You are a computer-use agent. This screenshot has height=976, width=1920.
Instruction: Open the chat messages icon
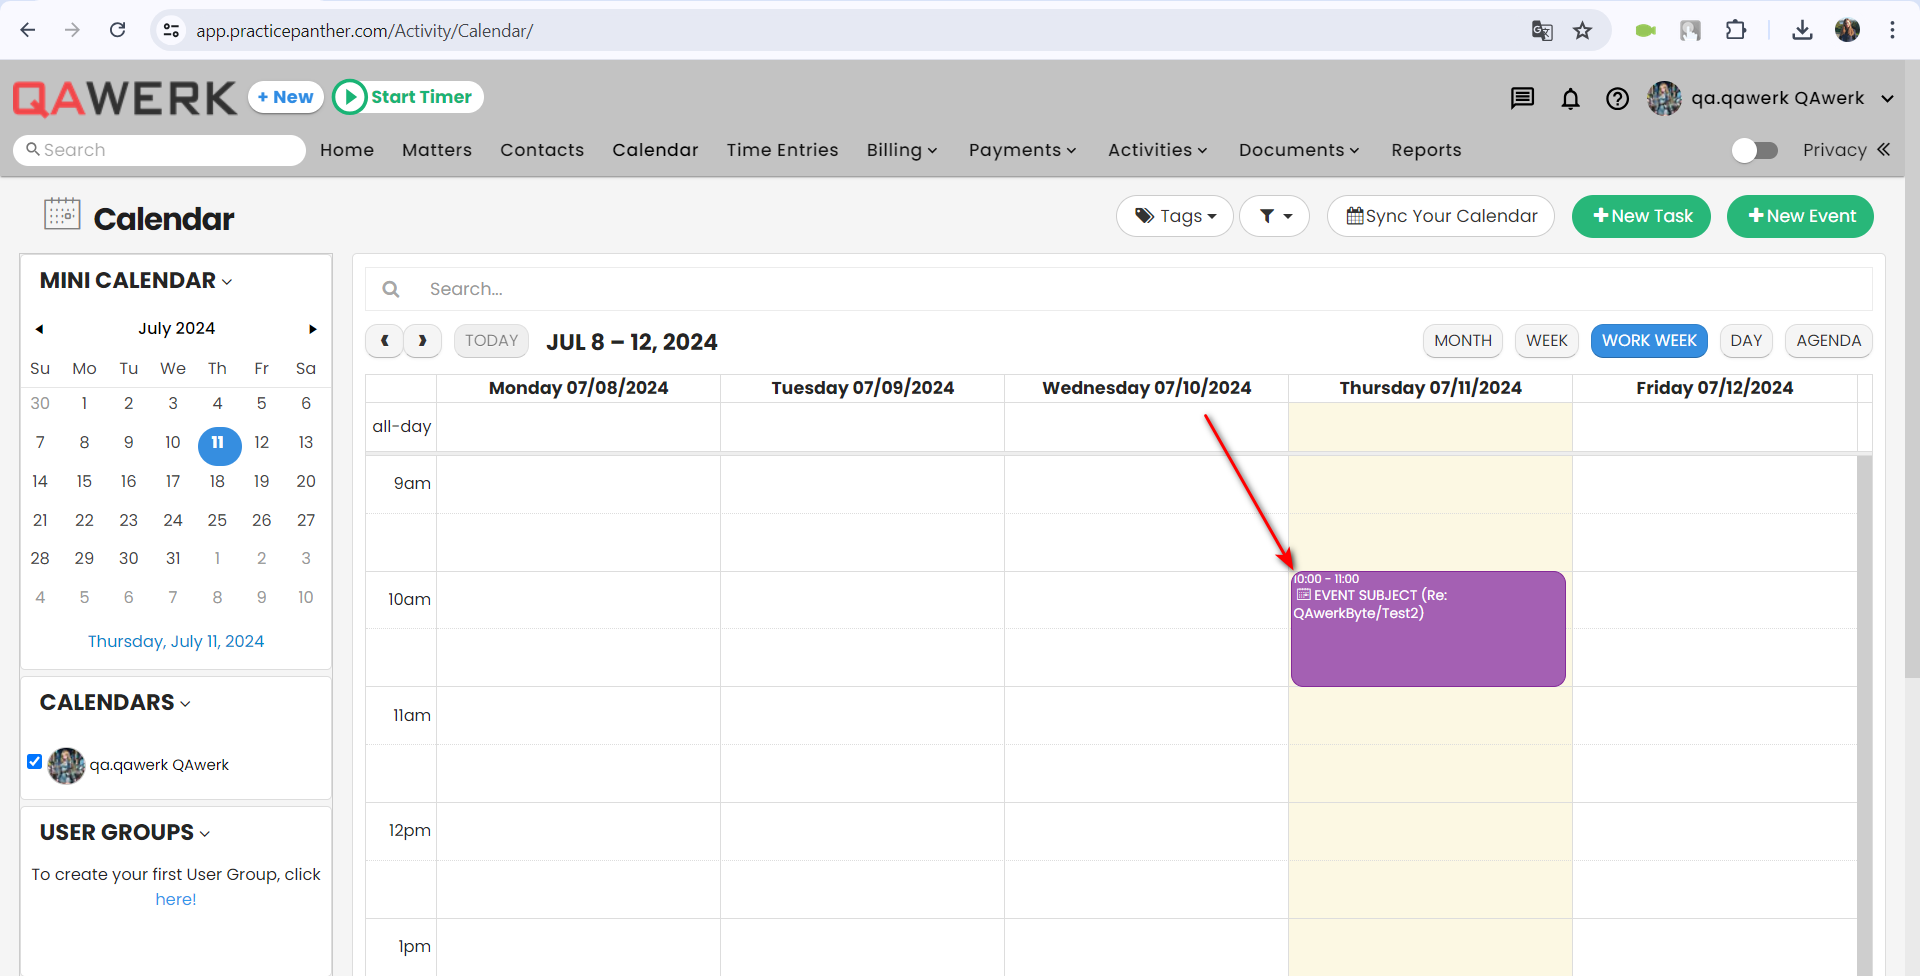[1522, 98]
